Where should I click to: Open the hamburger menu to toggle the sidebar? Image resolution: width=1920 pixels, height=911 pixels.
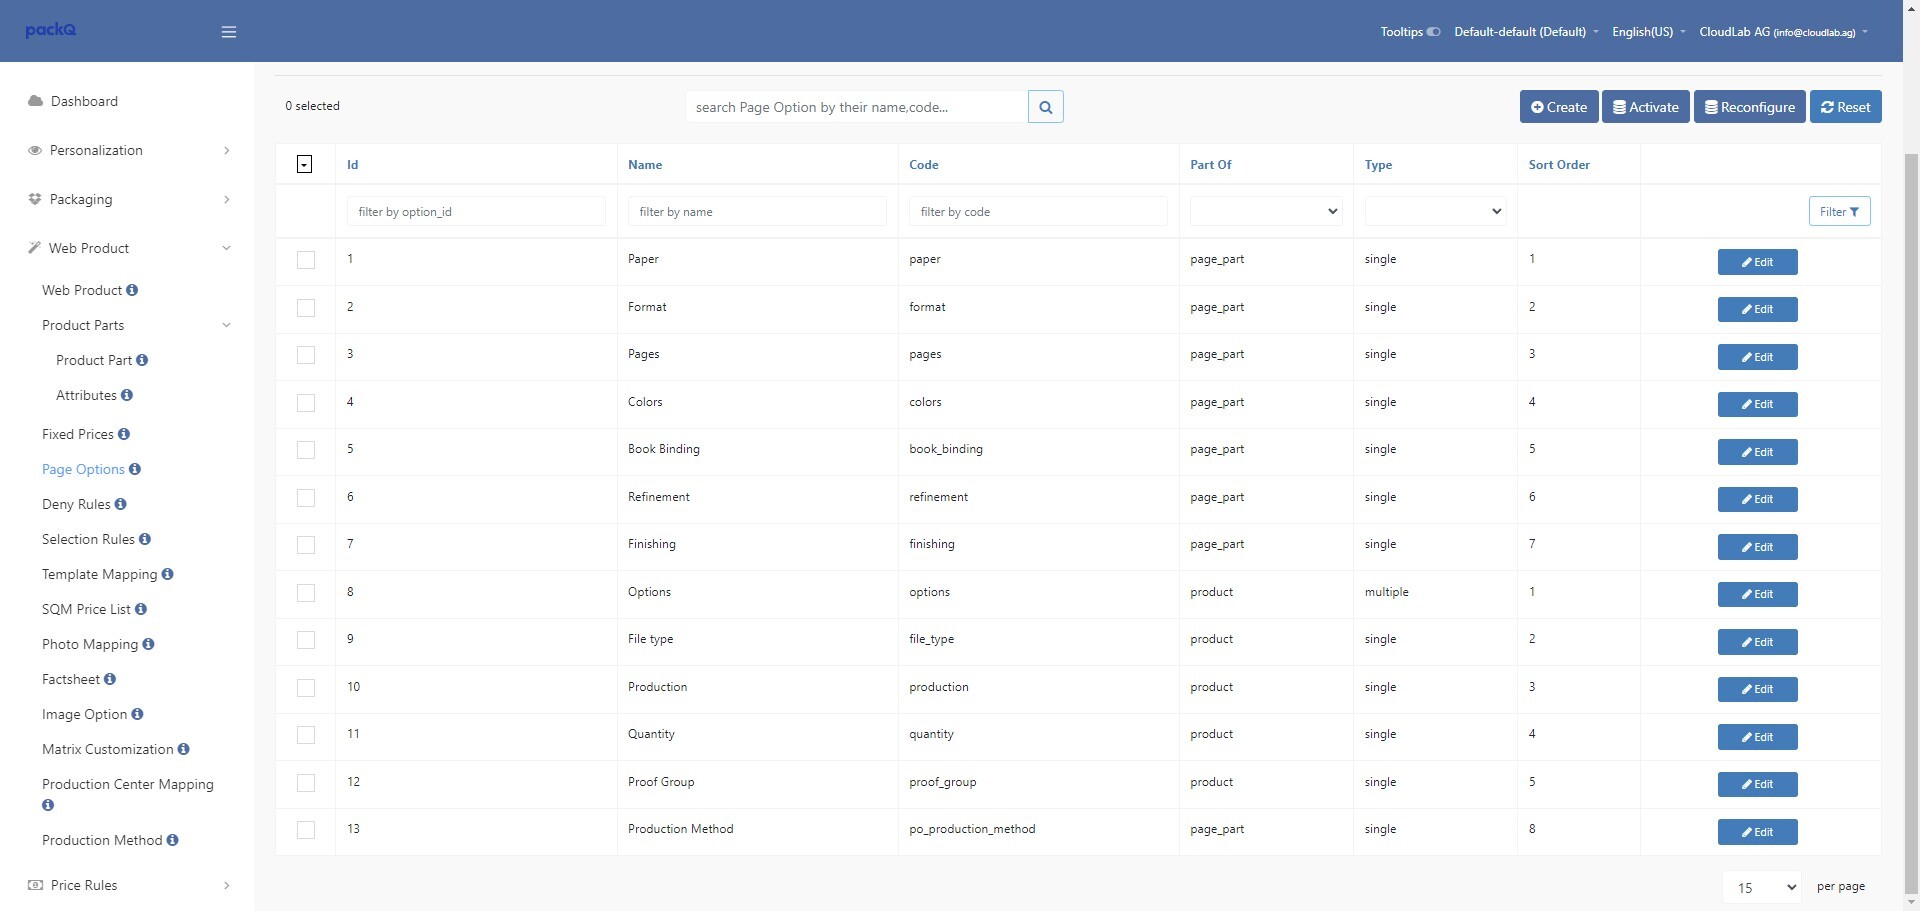coord(229,32)
